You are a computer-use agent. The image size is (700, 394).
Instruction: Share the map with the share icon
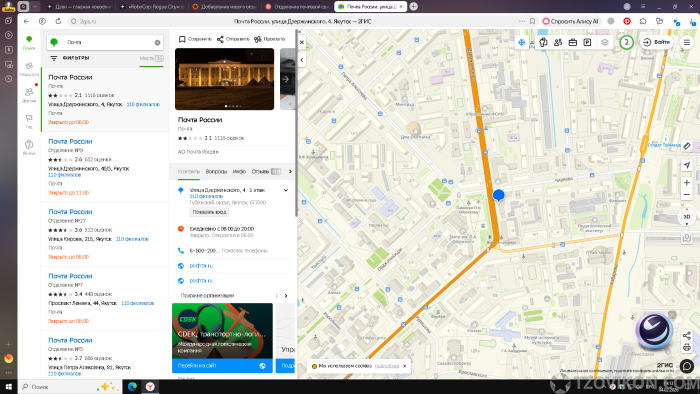point(687,336)
